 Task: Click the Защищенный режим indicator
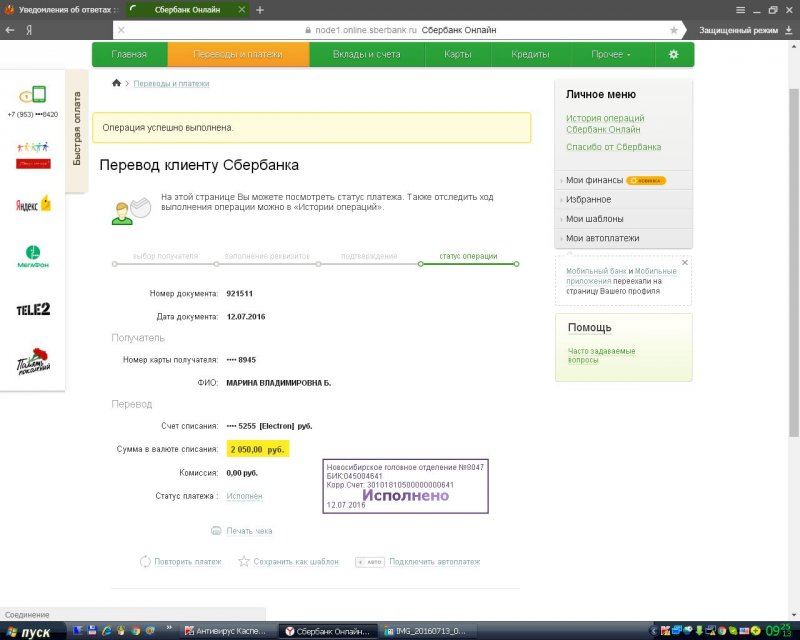click(x=739, y=30)
